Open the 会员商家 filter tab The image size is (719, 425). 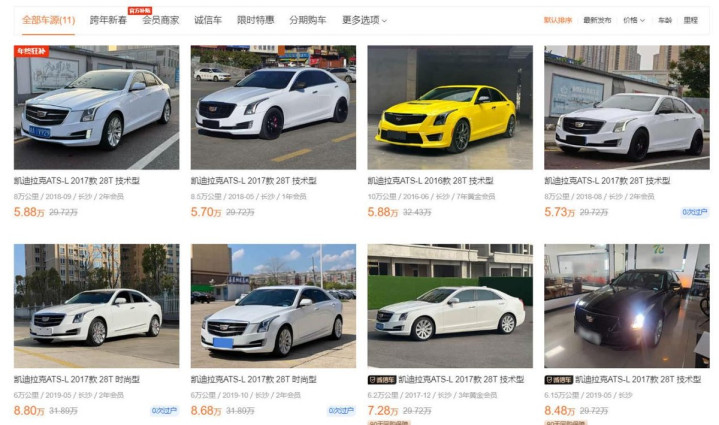pos(160,20)
